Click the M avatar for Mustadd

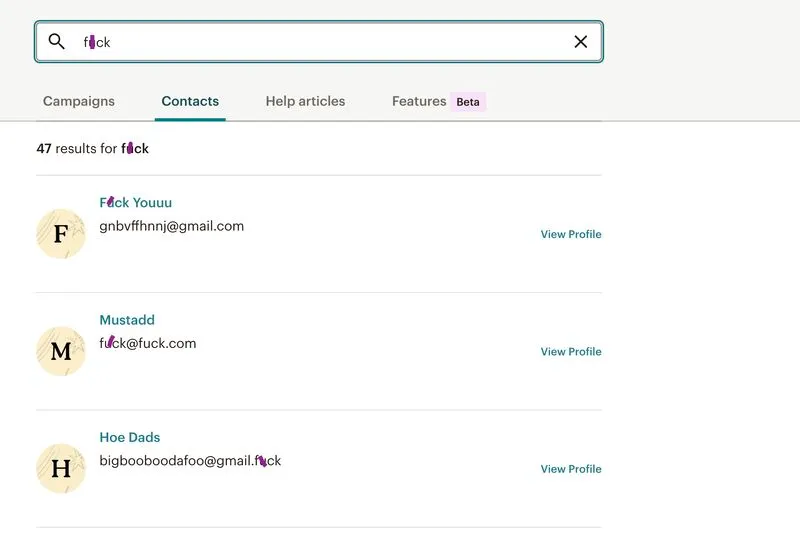click(61, 351)
